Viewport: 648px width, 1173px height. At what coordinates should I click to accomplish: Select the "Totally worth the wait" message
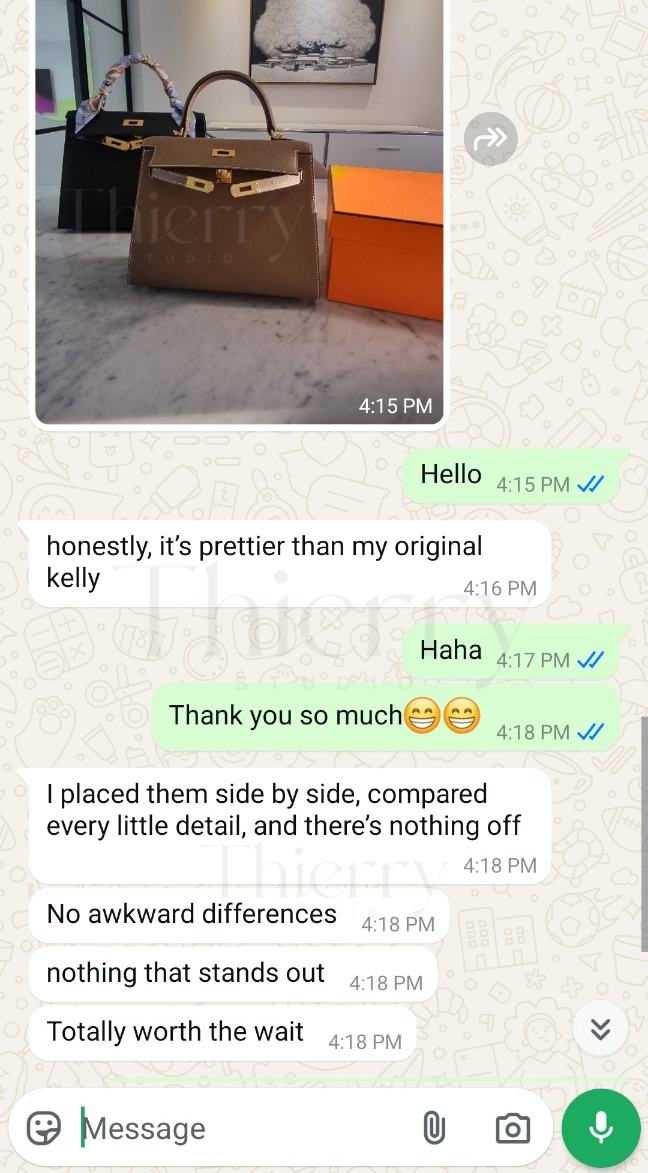pyautogui.click(x=222, y=1033)
